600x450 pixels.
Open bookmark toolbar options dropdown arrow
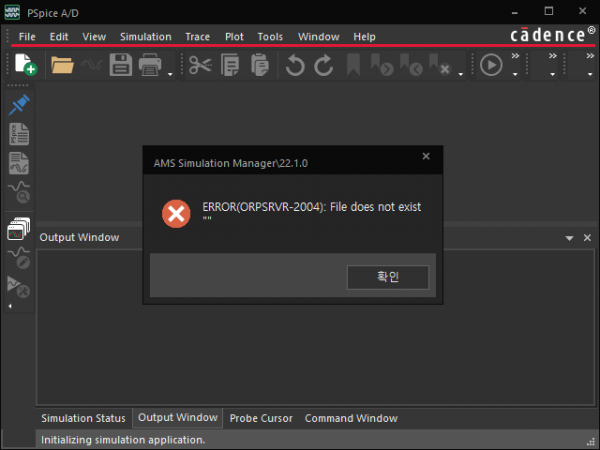pyautogui.click(x=461, y=74)
